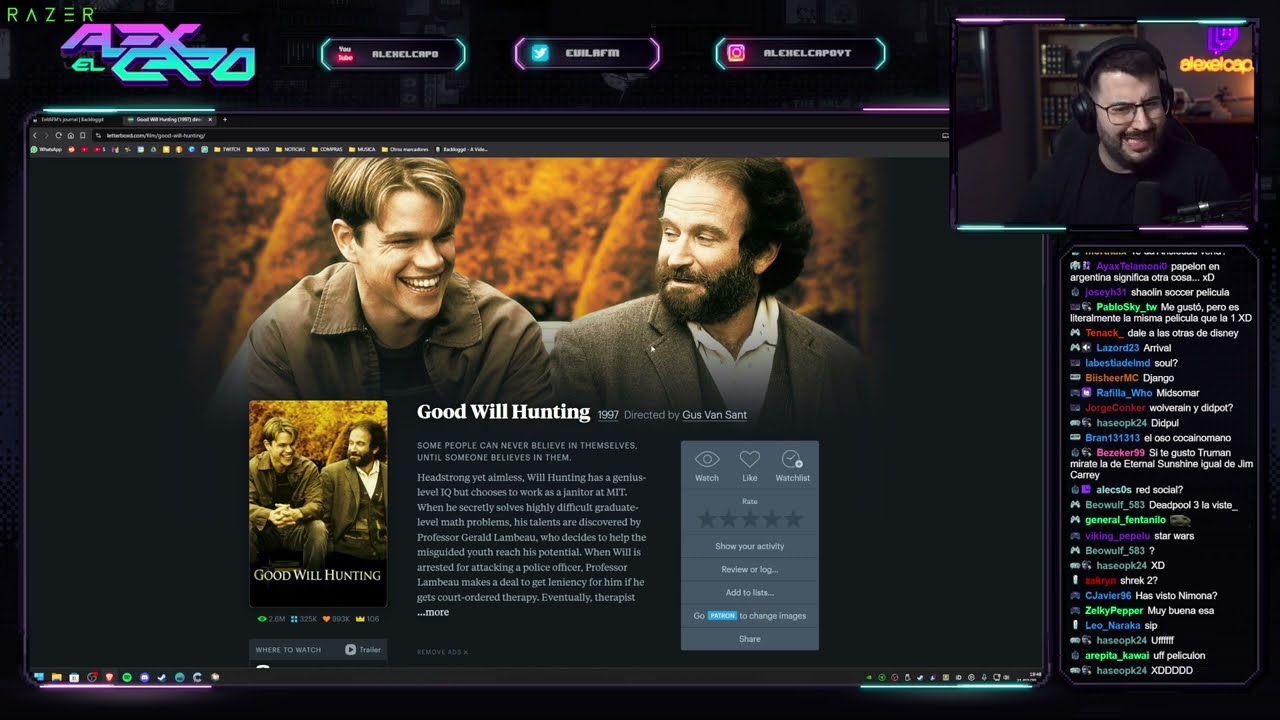Click the Share option
The image size is (1280, 720).
pyautogui.click(x=750, y=639)
